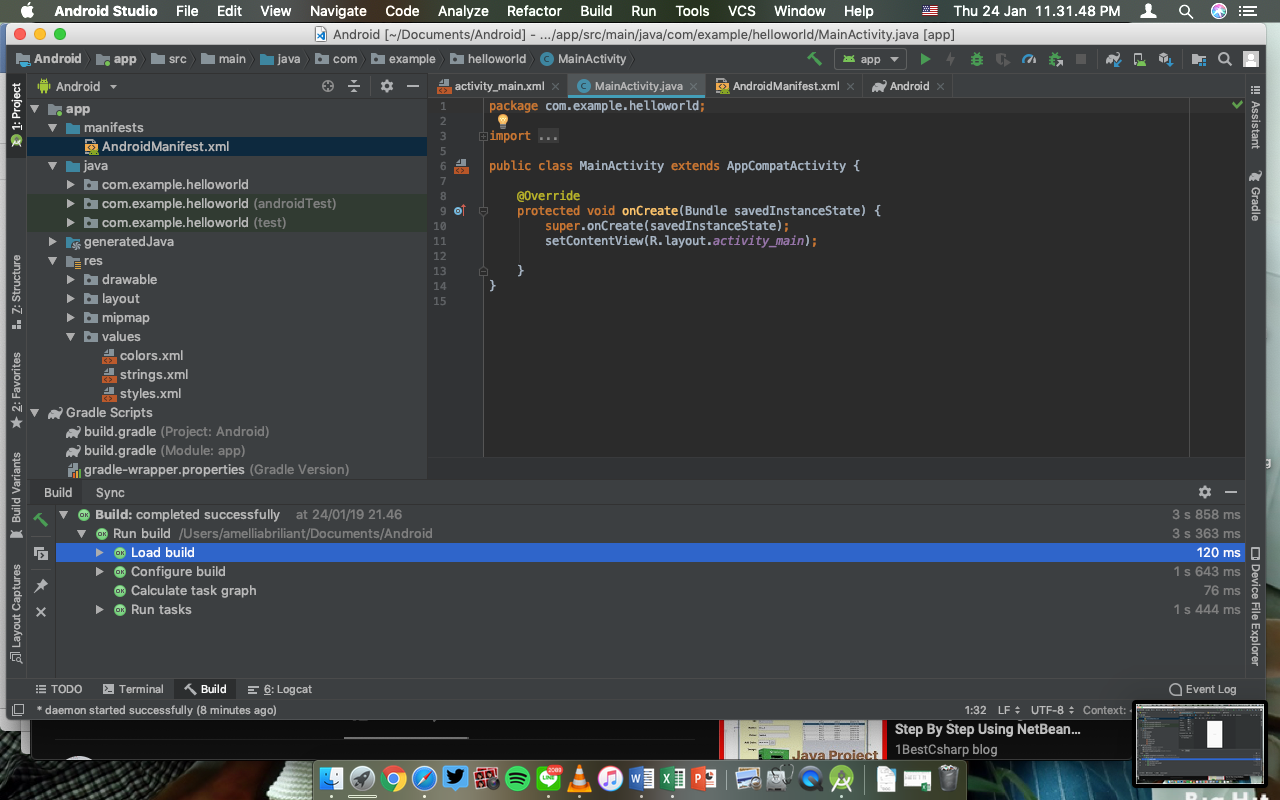Click the intention lightbulb in editor
Viewport: 1280px width, 800px height.
click(503, 121)
